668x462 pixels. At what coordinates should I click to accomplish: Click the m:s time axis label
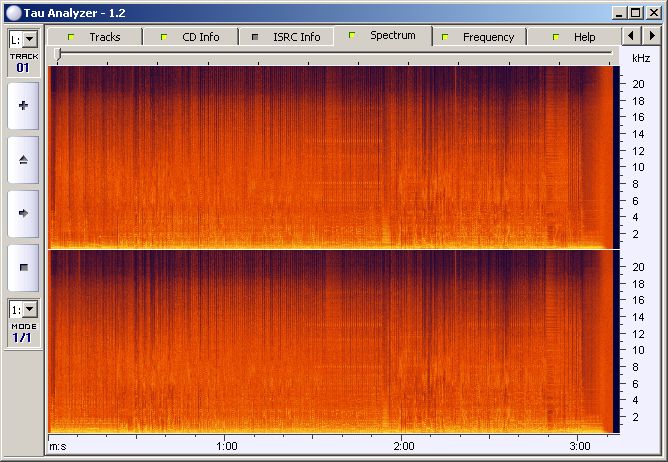click(58, 447)
